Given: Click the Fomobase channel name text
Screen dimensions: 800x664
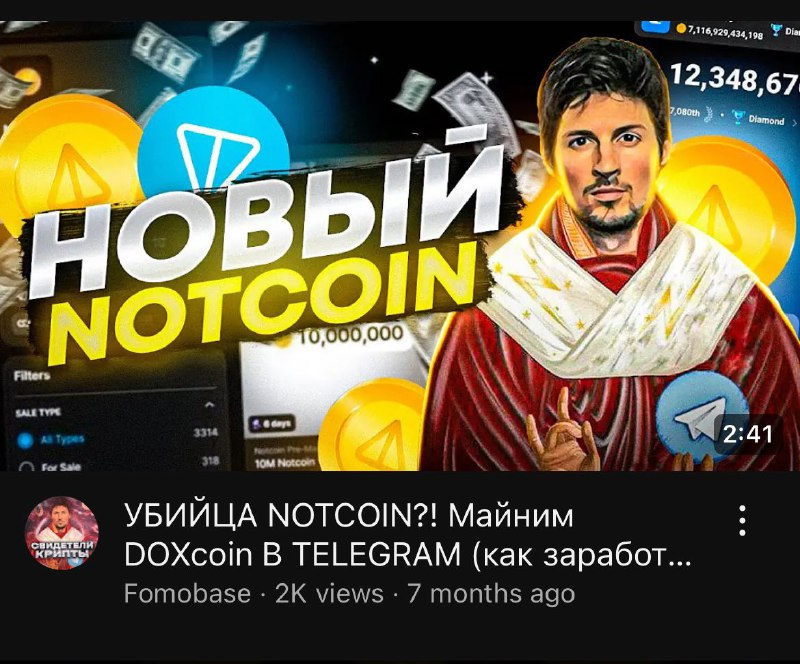Looking at the screenshot, I should [187, 594].
